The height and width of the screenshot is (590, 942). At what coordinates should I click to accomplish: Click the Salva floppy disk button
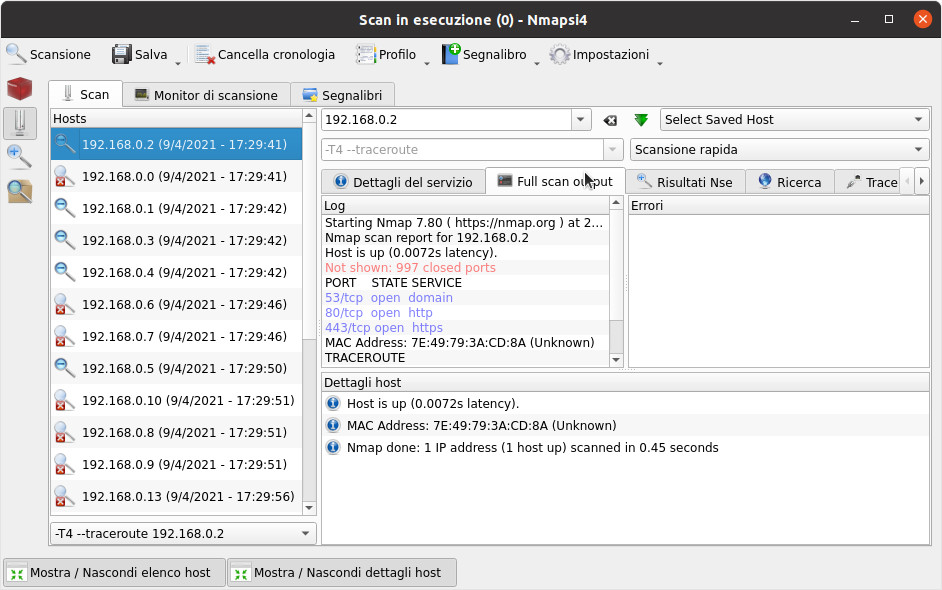pyautogui.click(x=139, y=55)
